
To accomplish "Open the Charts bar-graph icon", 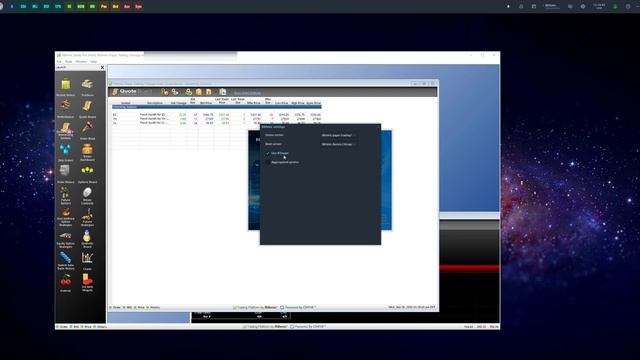I will click(87, 258).
